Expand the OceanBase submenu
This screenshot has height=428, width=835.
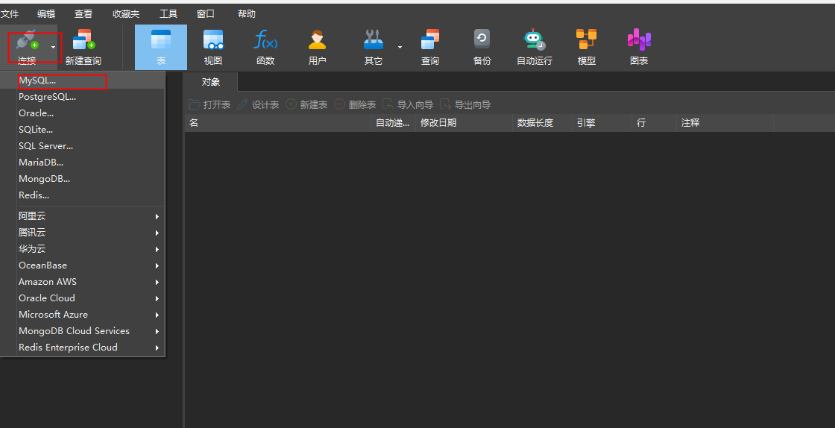click(83, 265)
